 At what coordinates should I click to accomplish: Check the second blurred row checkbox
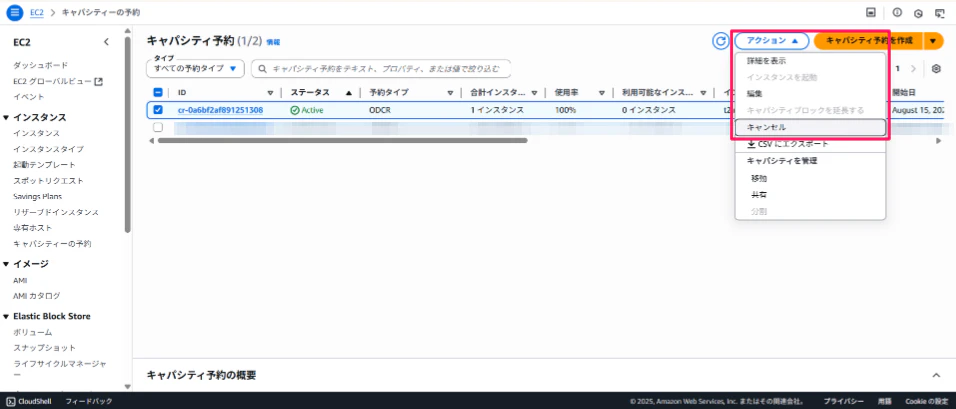158,127
